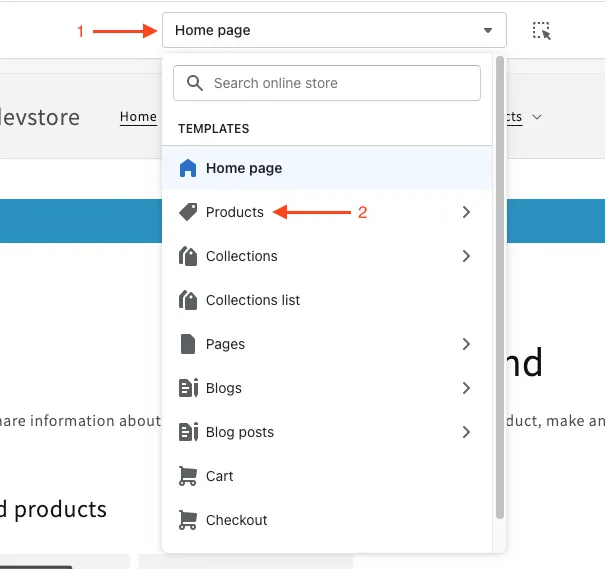Click the Checkout cart icon
Screen dimensions: 605x569
point(188,520)
